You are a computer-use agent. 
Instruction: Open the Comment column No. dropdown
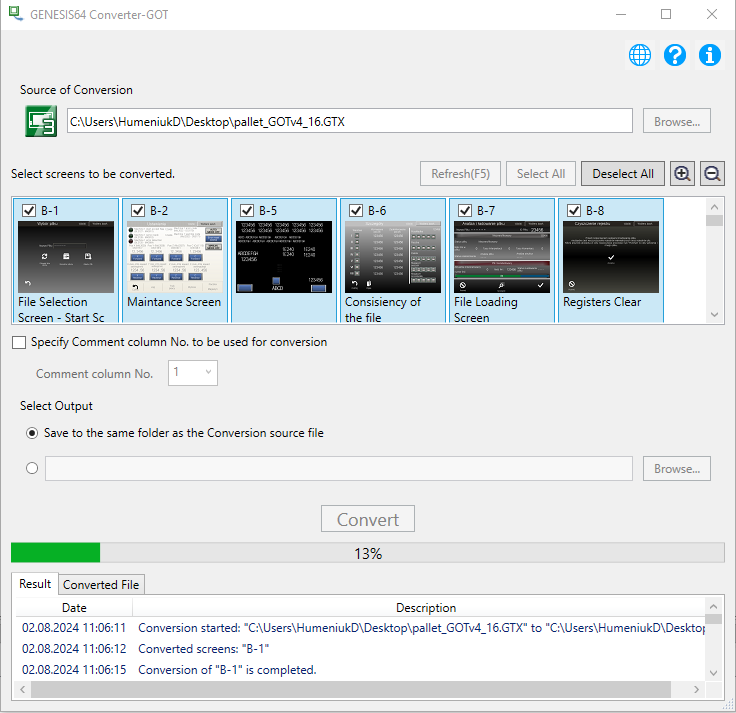[193, 373]
